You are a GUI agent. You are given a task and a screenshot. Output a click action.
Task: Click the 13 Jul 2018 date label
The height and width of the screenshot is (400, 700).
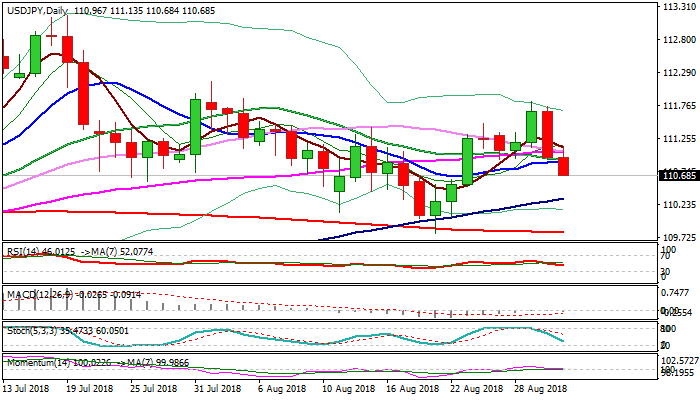28,389
